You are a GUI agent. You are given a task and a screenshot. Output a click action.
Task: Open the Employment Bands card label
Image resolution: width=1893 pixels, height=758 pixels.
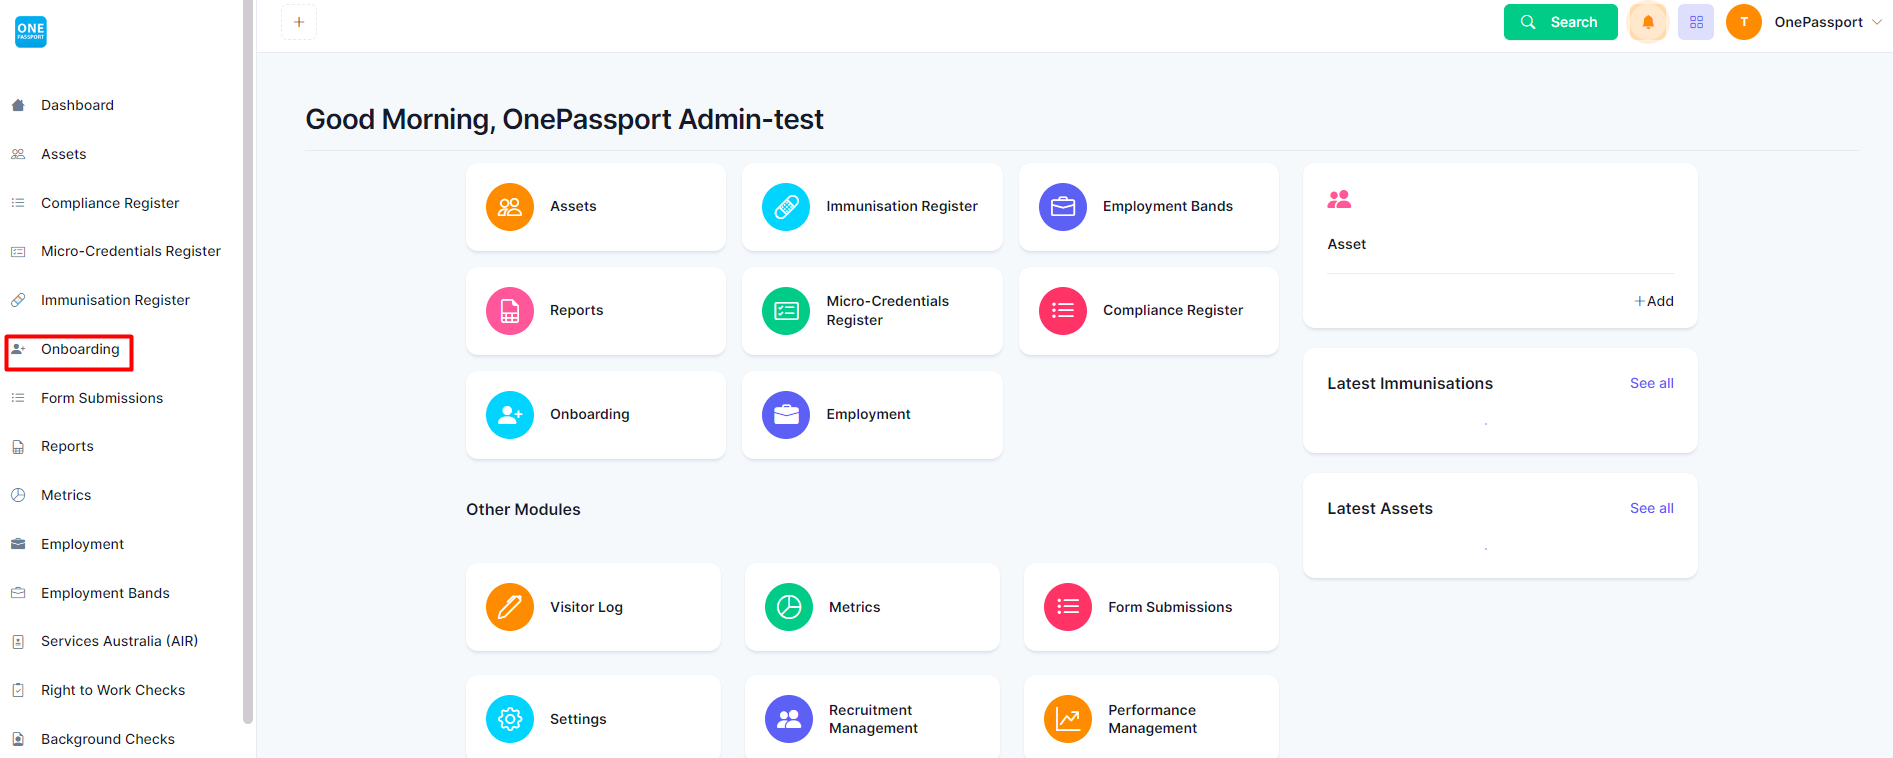pyautogui.click(x=1168, y=206)
